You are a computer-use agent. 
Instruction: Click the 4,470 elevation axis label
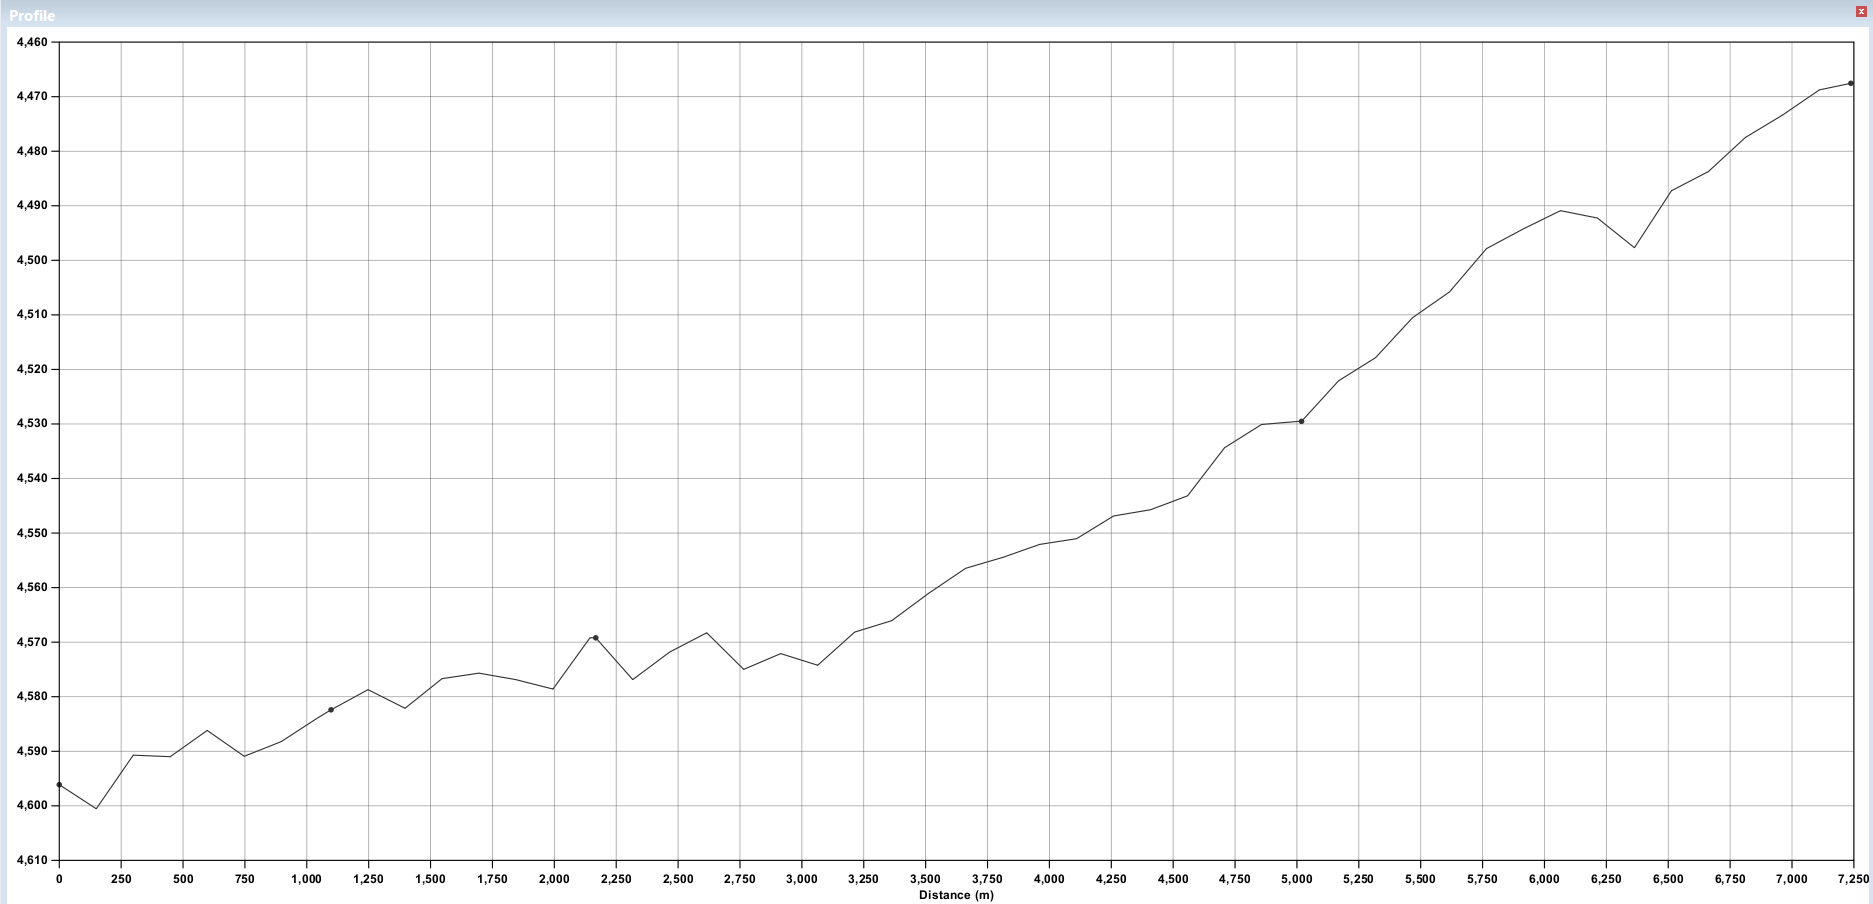coord(32,97)
